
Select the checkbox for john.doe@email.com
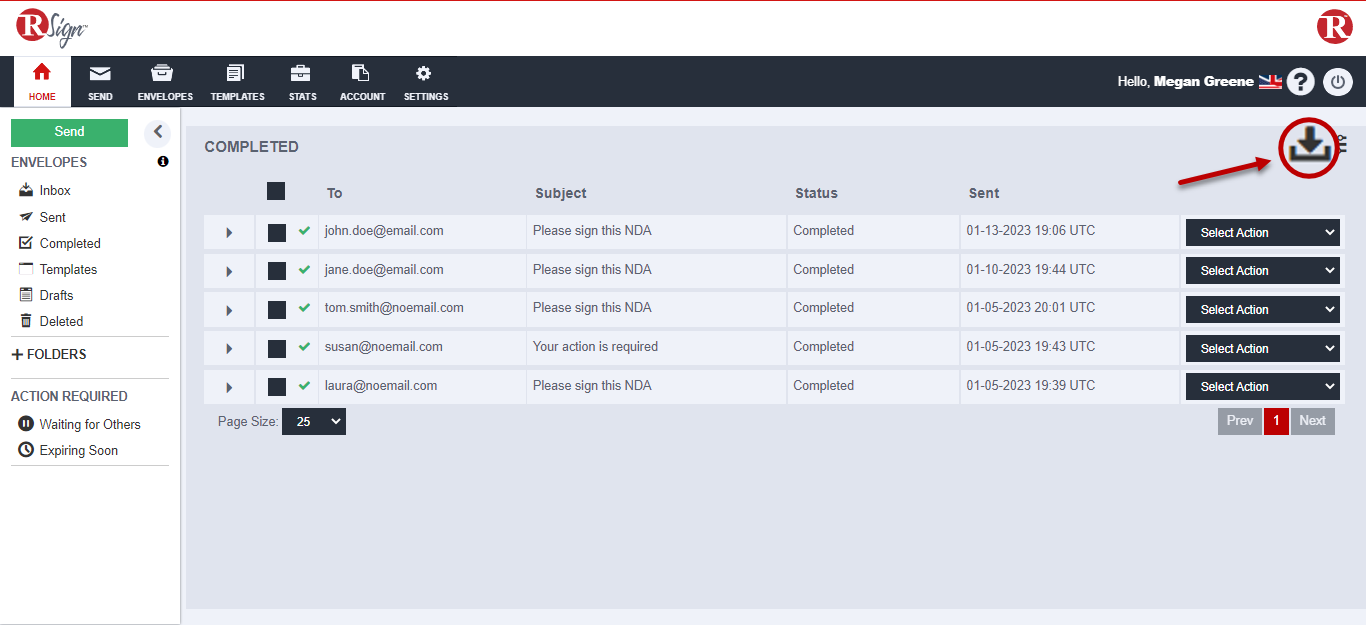277,232
